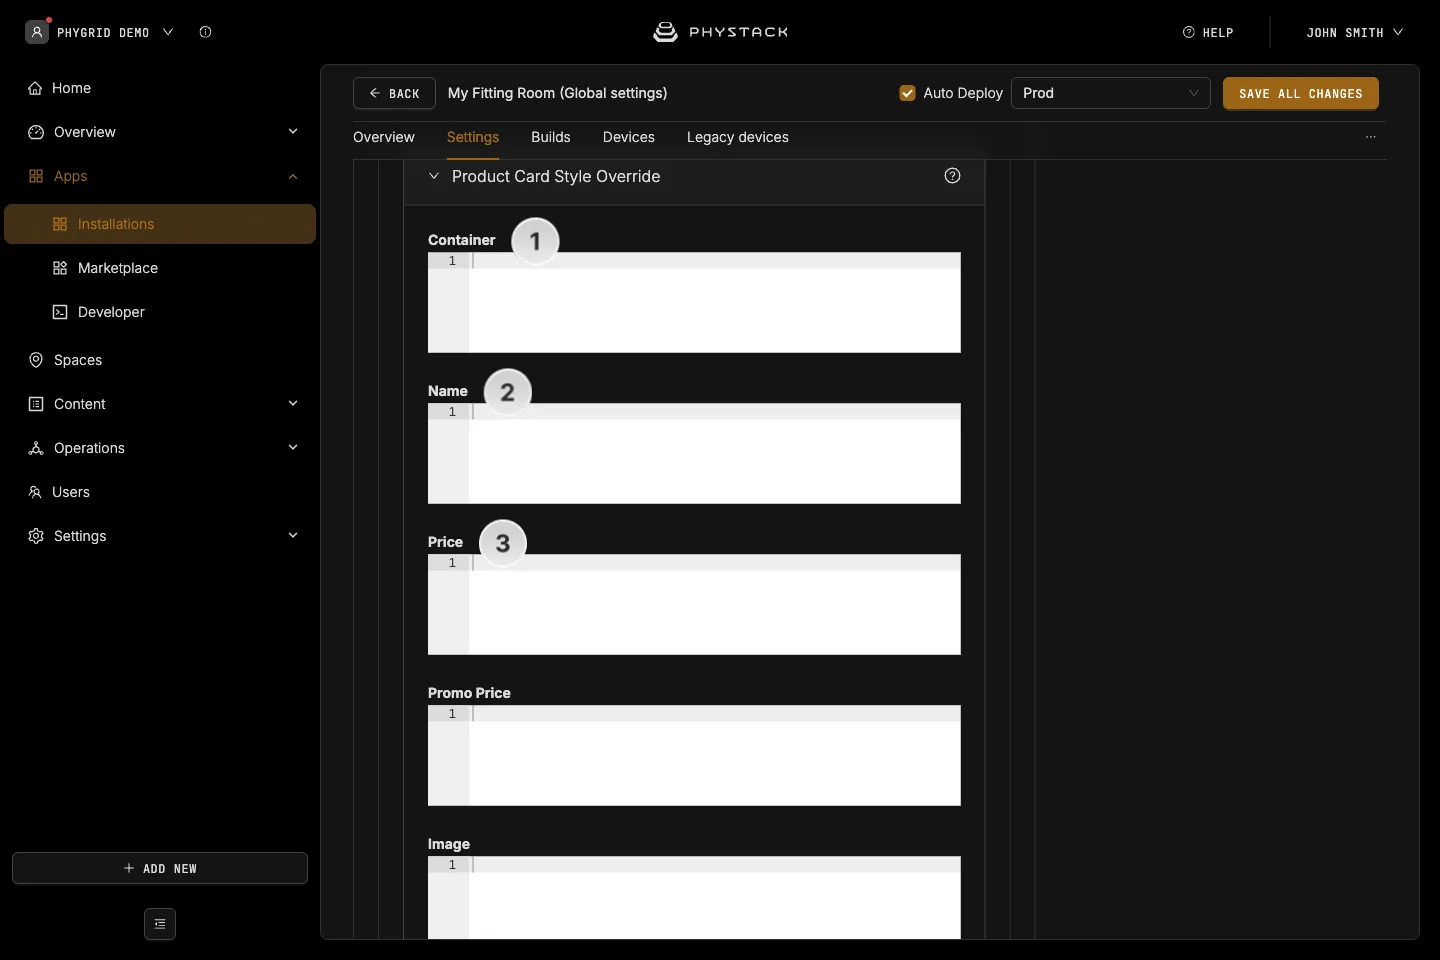Open Spaces via its location pin icon
Viewport: 1440px width, 960px height.
(x=36, y=360)
